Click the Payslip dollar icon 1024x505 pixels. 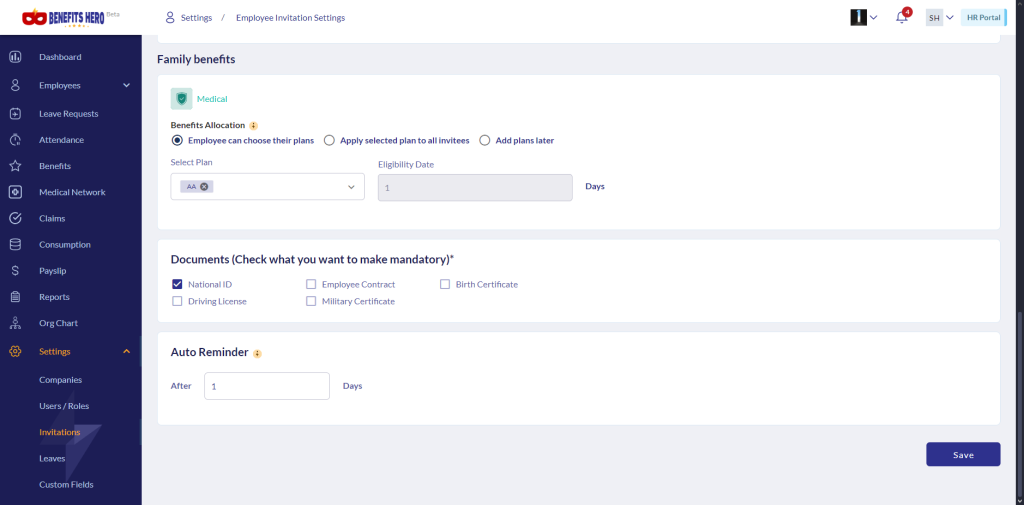[15, 270]
